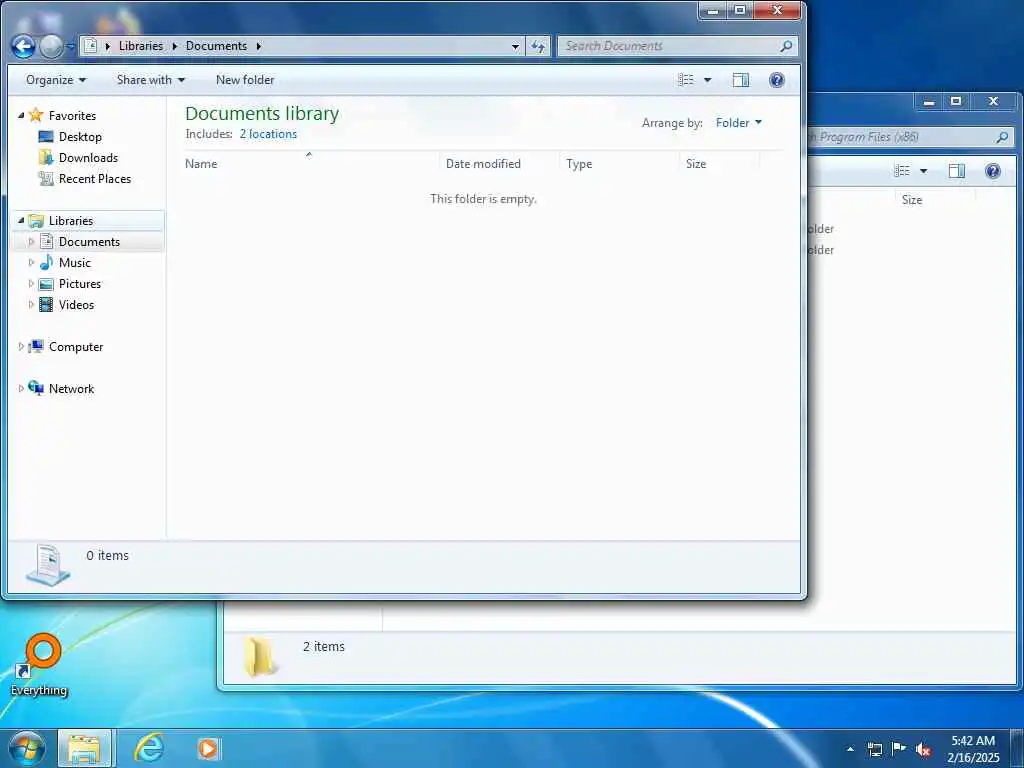This screenshot has width=1024, height=768.
Task: Open the network tray icon
Action: click(x=875, y=749)
